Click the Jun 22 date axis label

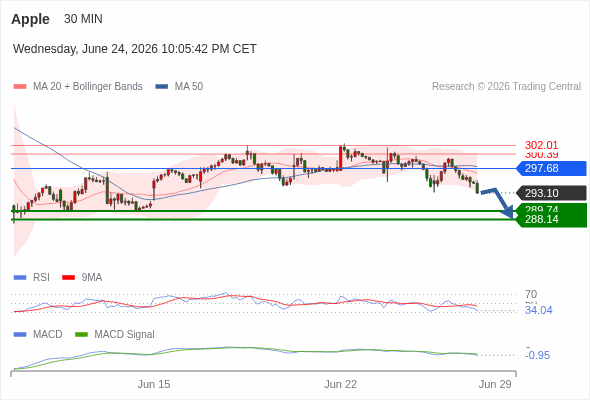pyautogui.click(x=341, y=384)
